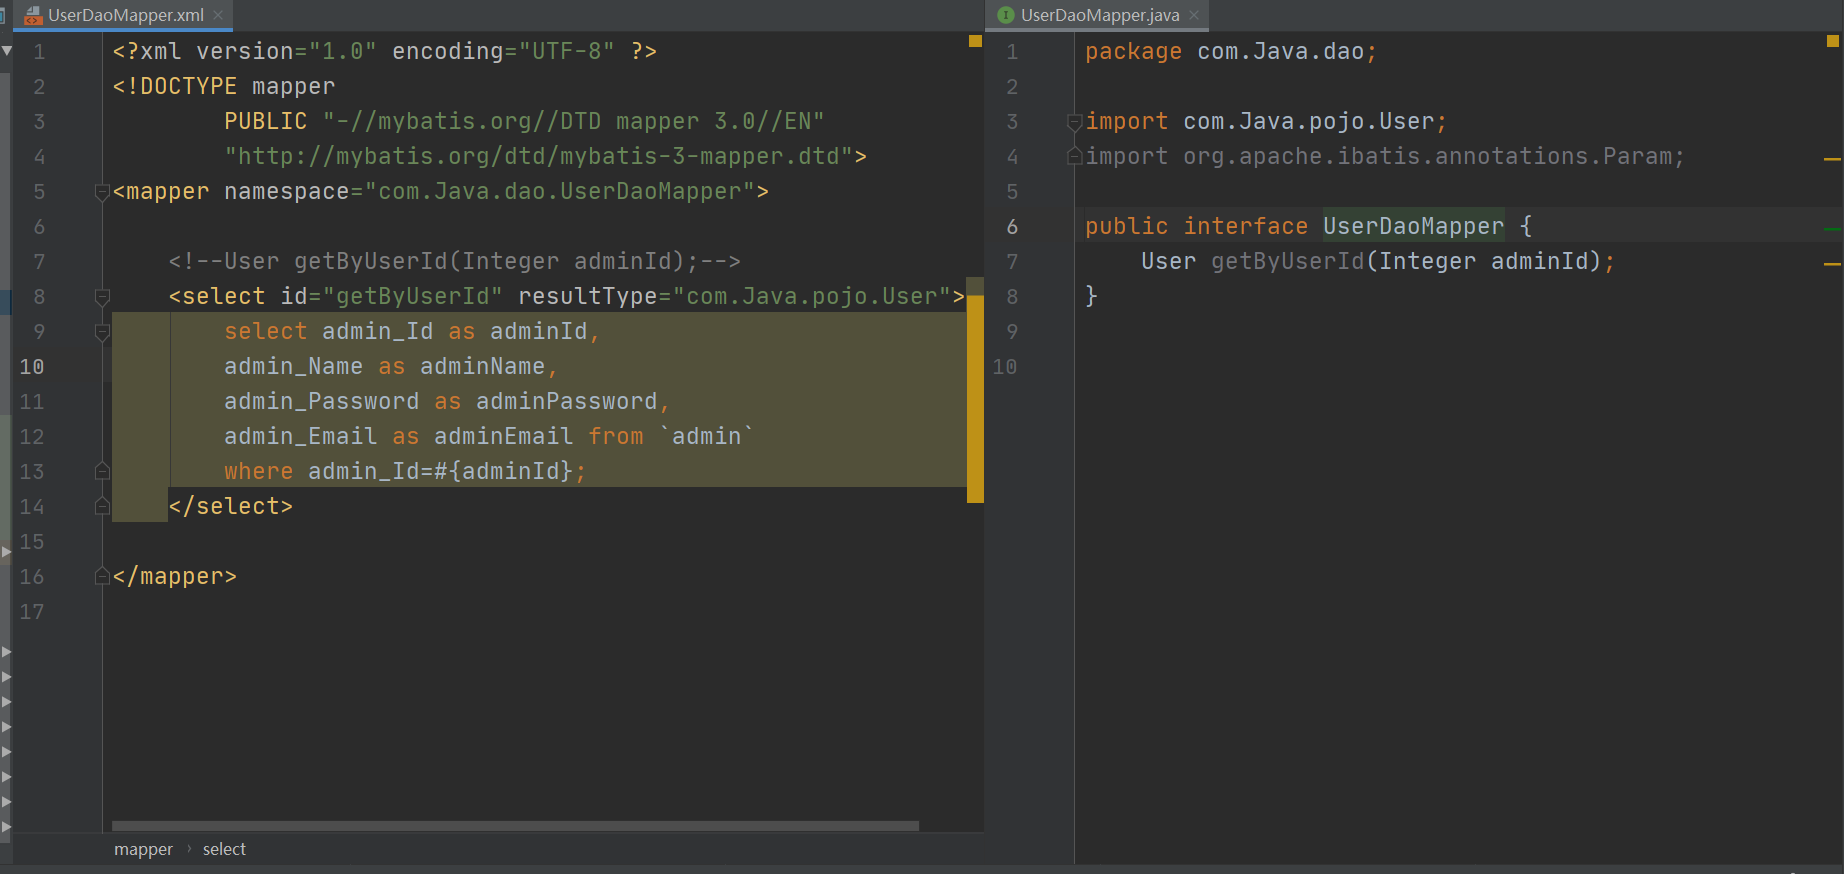Viewport: 1844px width, 874px height.
Task: Click the interface icon on UserDaoMapper.java tab
Action: click(x=1006, y=15)
